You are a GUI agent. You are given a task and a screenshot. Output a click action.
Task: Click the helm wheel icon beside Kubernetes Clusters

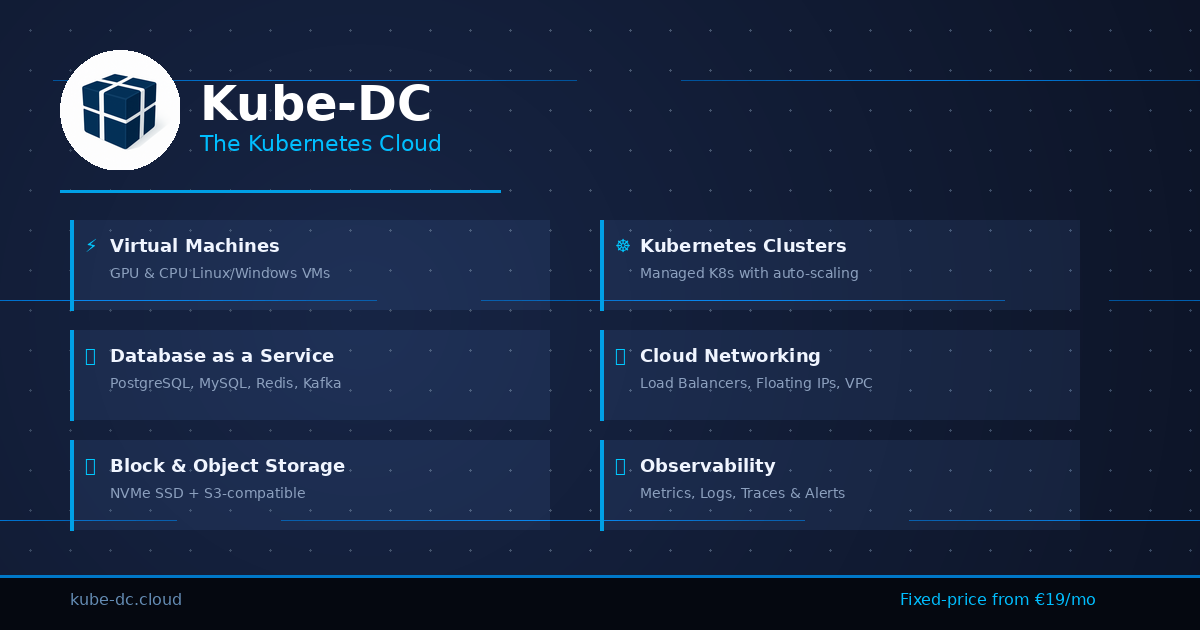click(x=622, y=246)
